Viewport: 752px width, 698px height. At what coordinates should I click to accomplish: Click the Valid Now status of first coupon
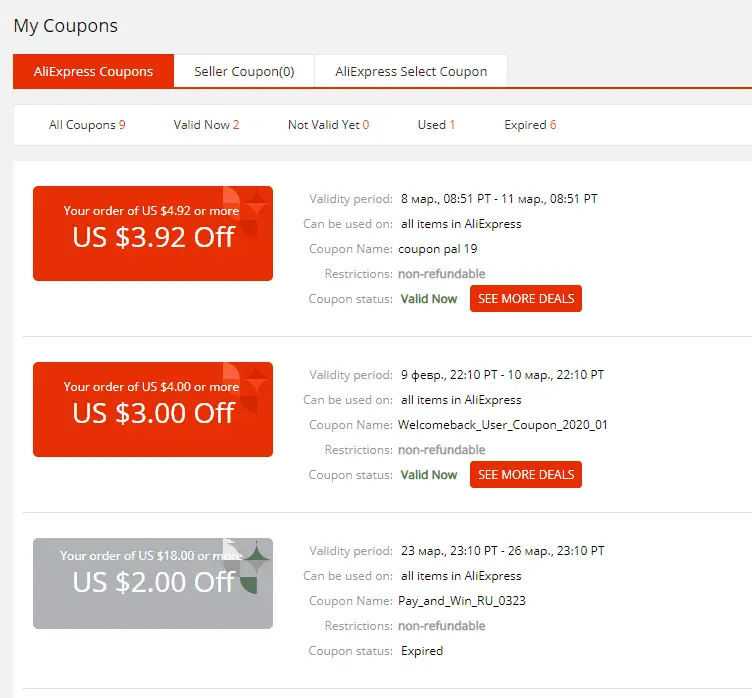(x=429, y=299)
